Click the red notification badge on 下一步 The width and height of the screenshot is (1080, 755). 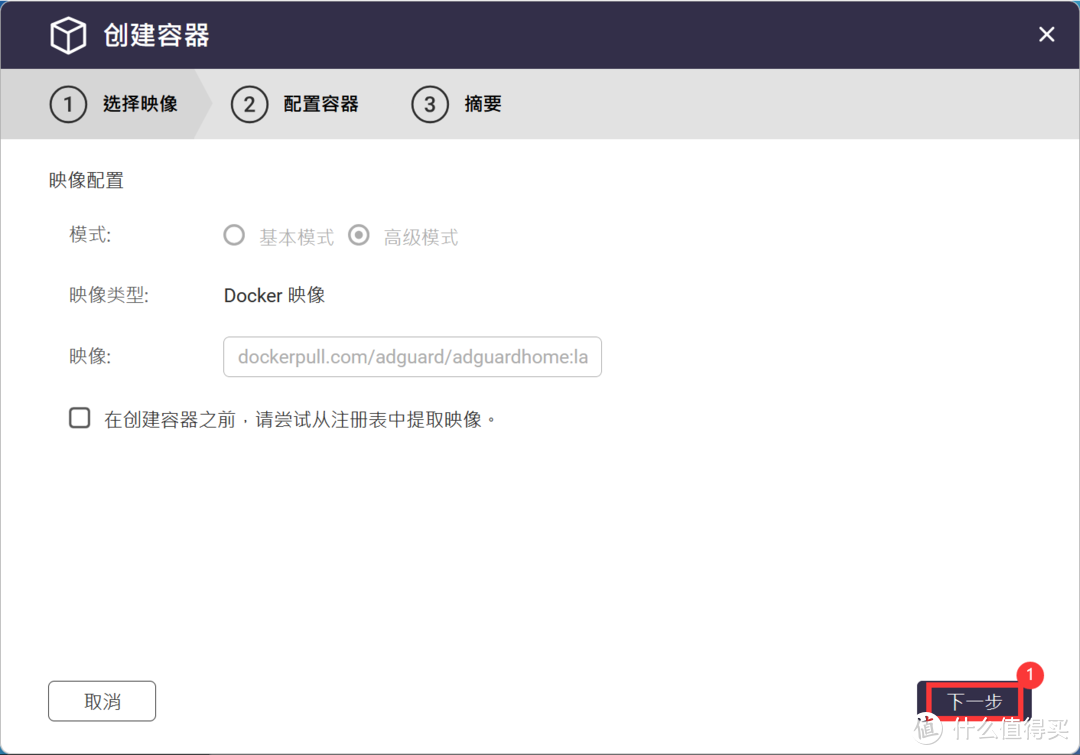tap(1030, 675)
